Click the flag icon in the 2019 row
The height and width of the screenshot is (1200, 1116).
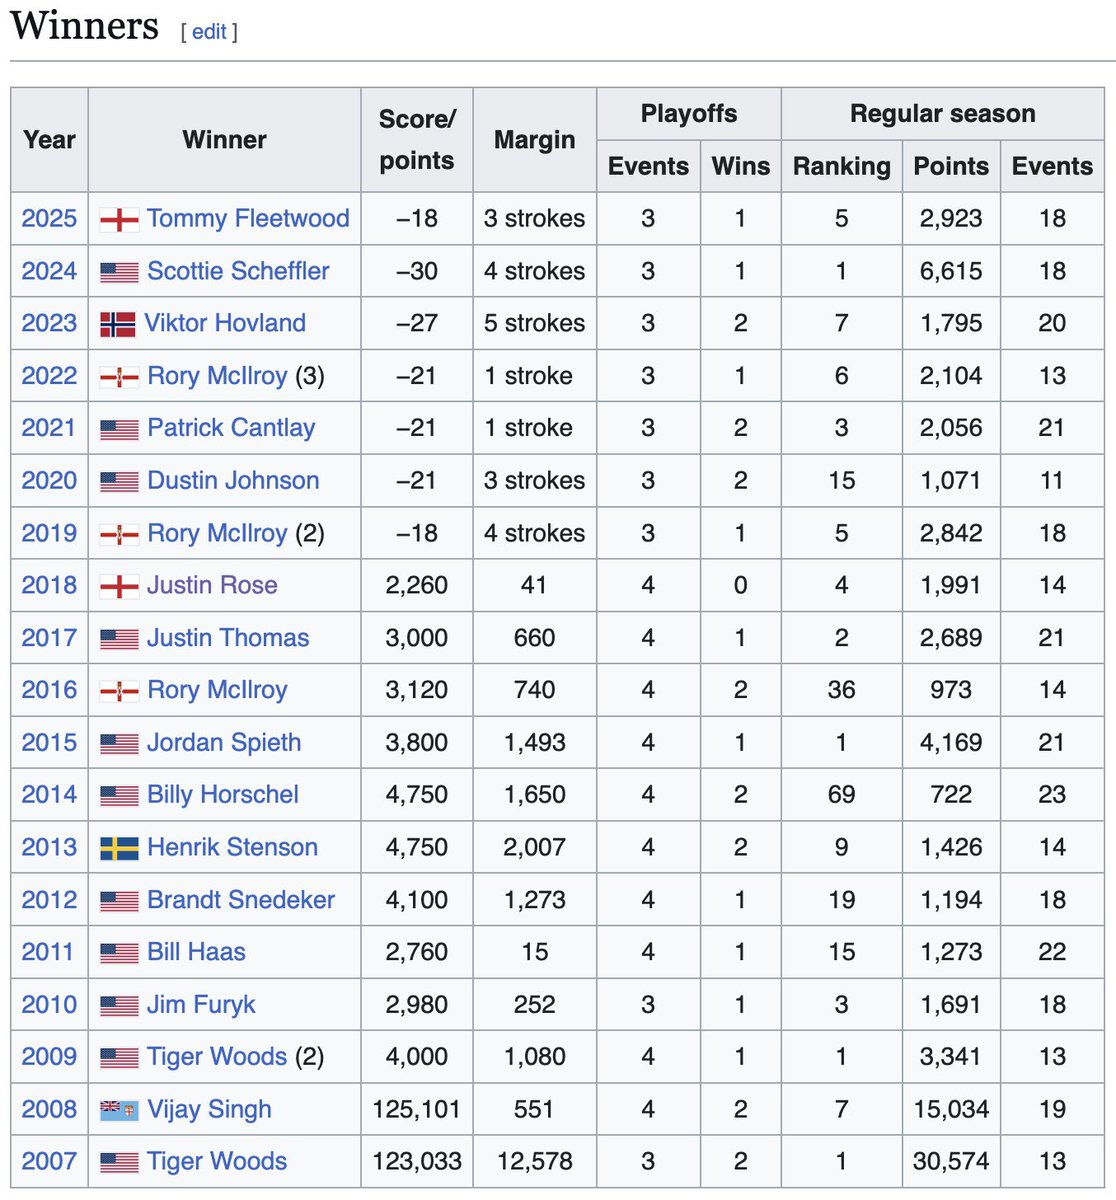click(x=119, y=534)
